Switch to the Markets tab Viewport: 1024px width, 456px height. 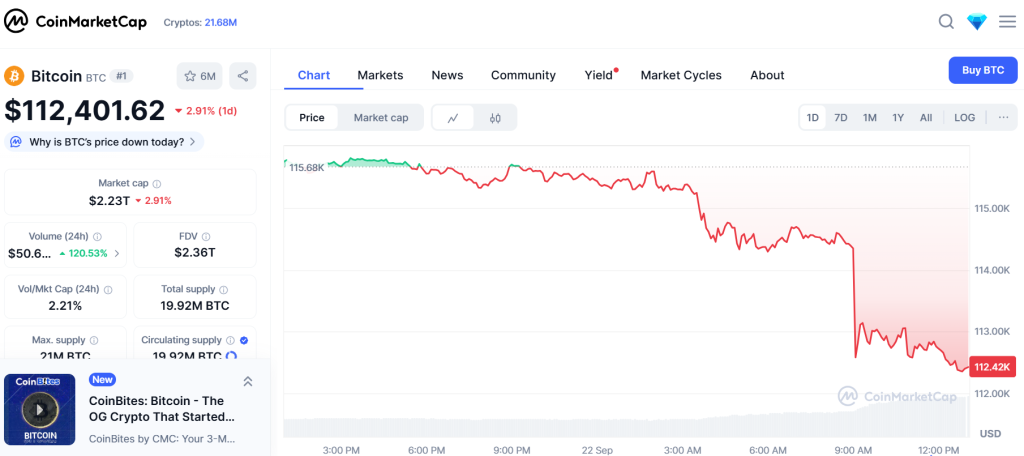coord(380,75)
